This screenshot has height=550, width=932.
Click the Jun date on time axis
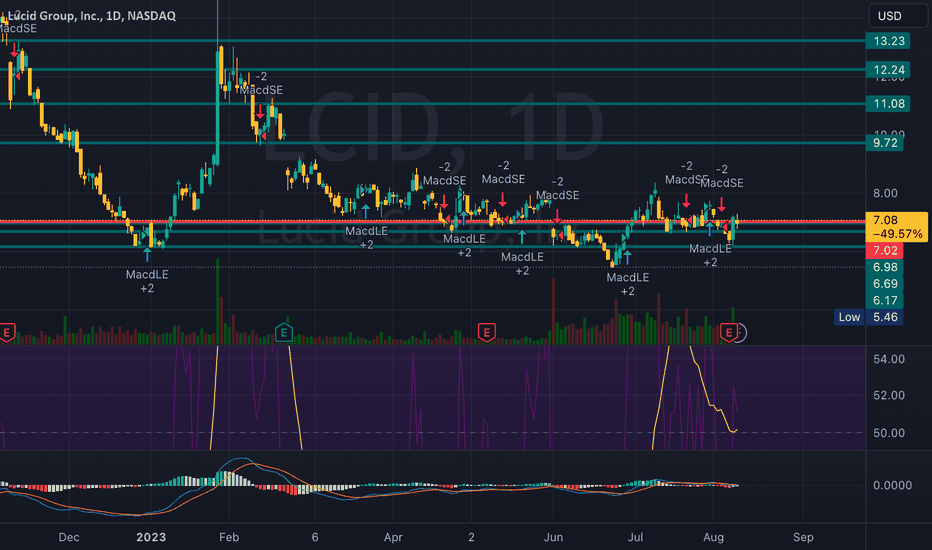click(x=553, y=537)
